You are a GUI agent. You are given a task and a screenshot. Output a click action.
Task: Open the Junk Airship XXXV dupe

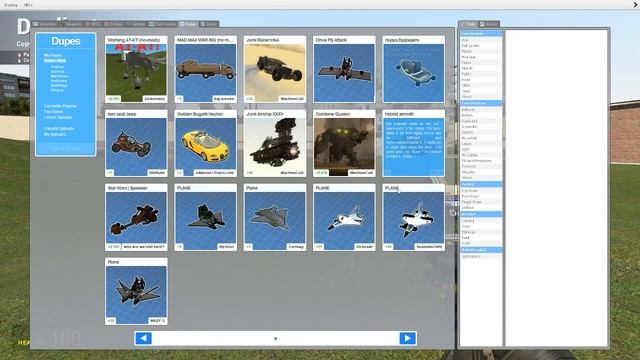point(275,143)
